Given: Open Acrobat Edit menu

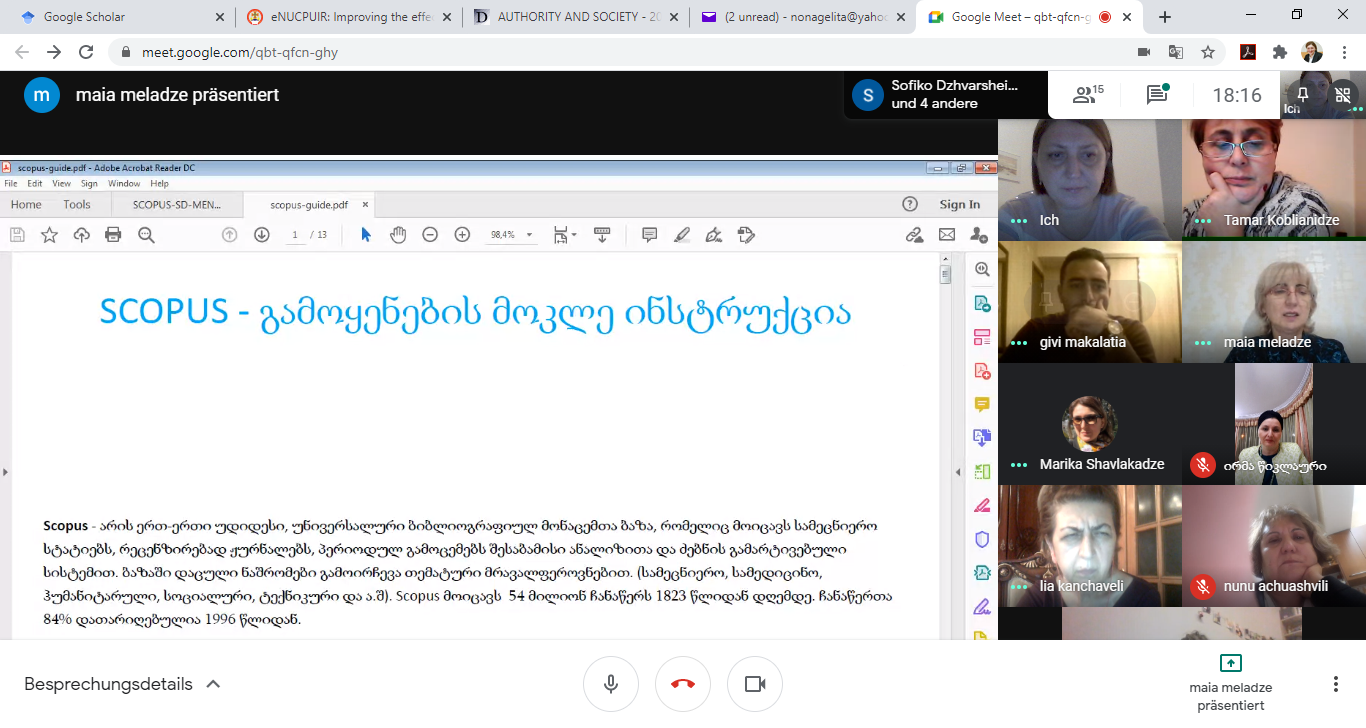Looking at the screenshot, I should tap(35, 184).
